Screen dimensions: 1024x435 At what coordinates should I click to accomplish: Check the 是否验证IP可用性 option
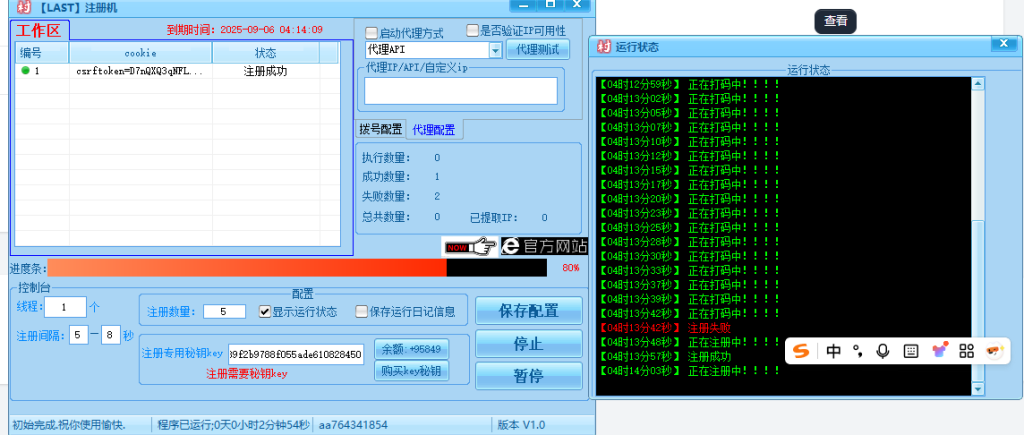(473, 31)
